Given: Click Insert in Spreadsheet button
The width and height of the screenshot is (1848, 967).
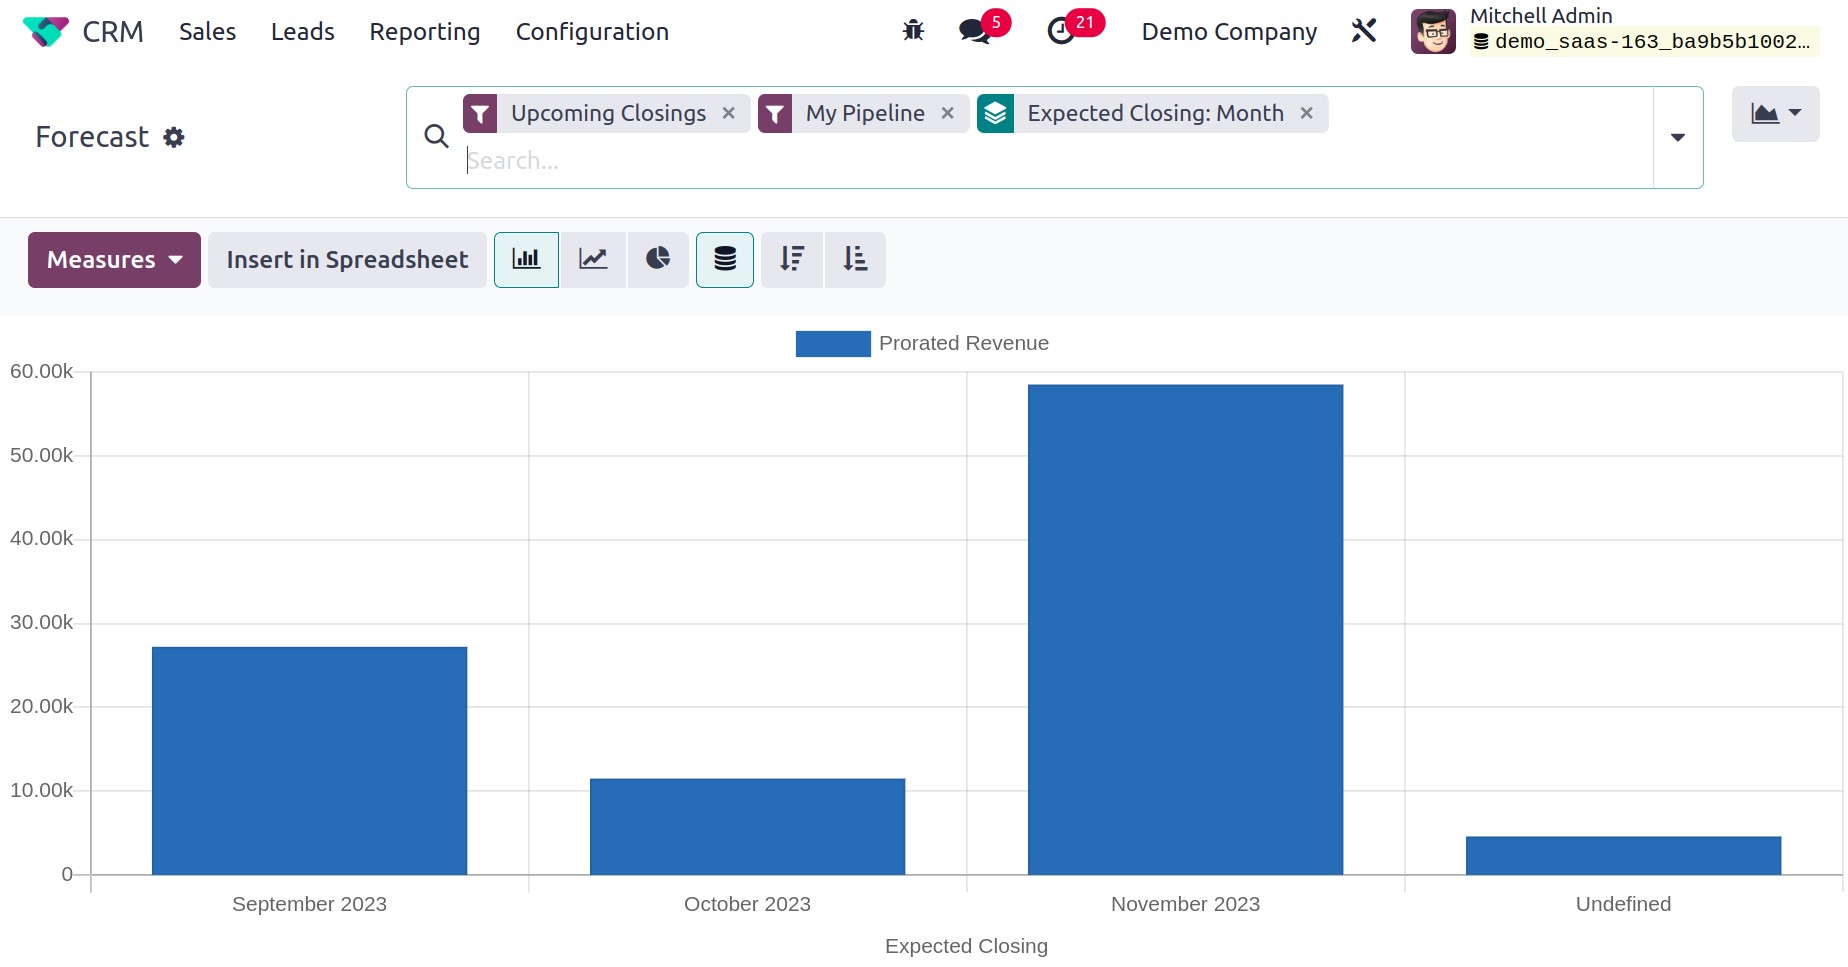Looking at the screenshot, I should coord(347,260).
